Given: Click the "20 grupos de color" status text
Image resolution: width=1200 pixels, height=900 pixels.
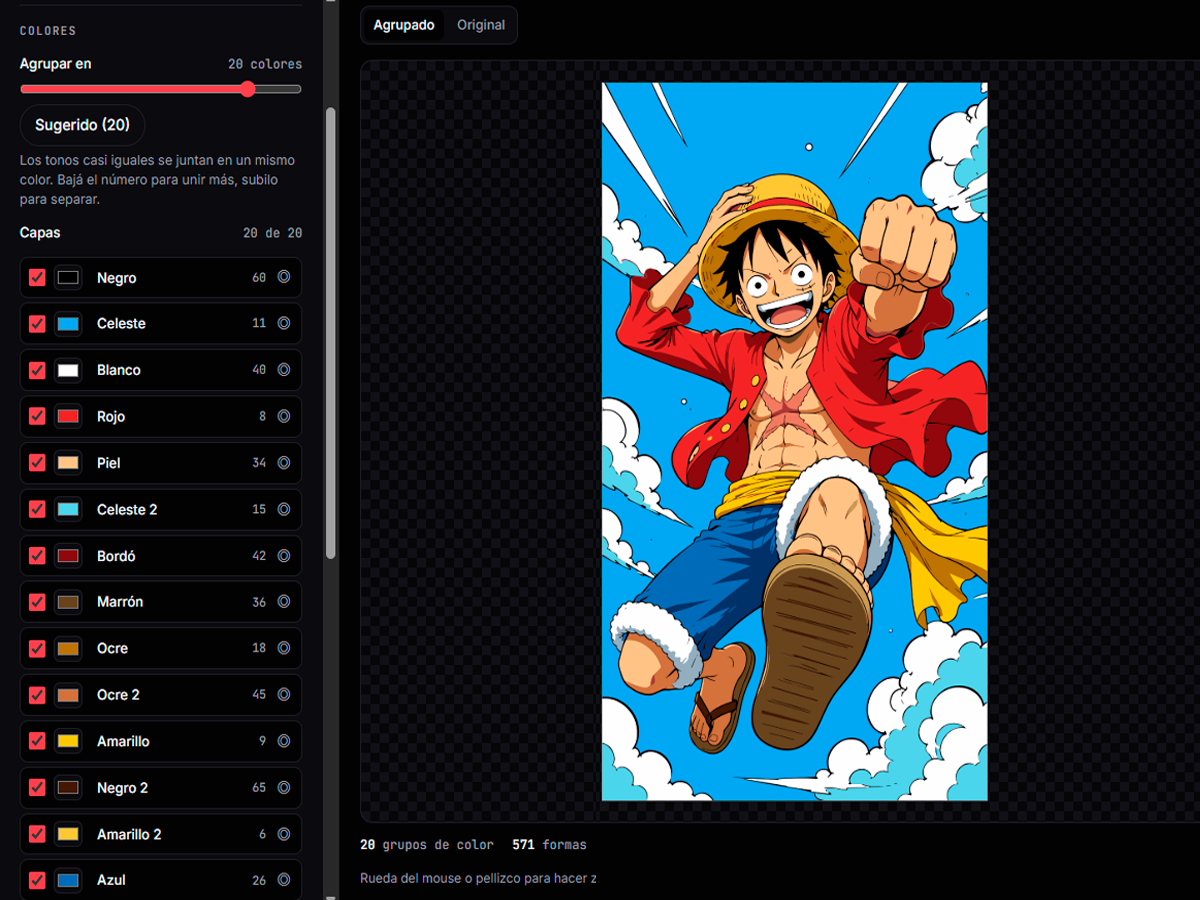Looking at the screenshot, I should 427,845.
